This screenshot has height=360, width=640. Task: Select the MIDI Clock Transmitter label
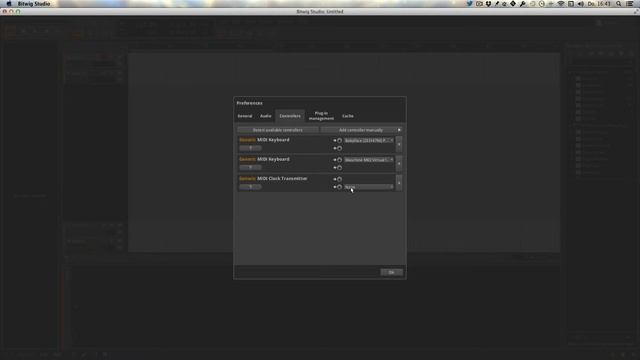tap(282, 178)
